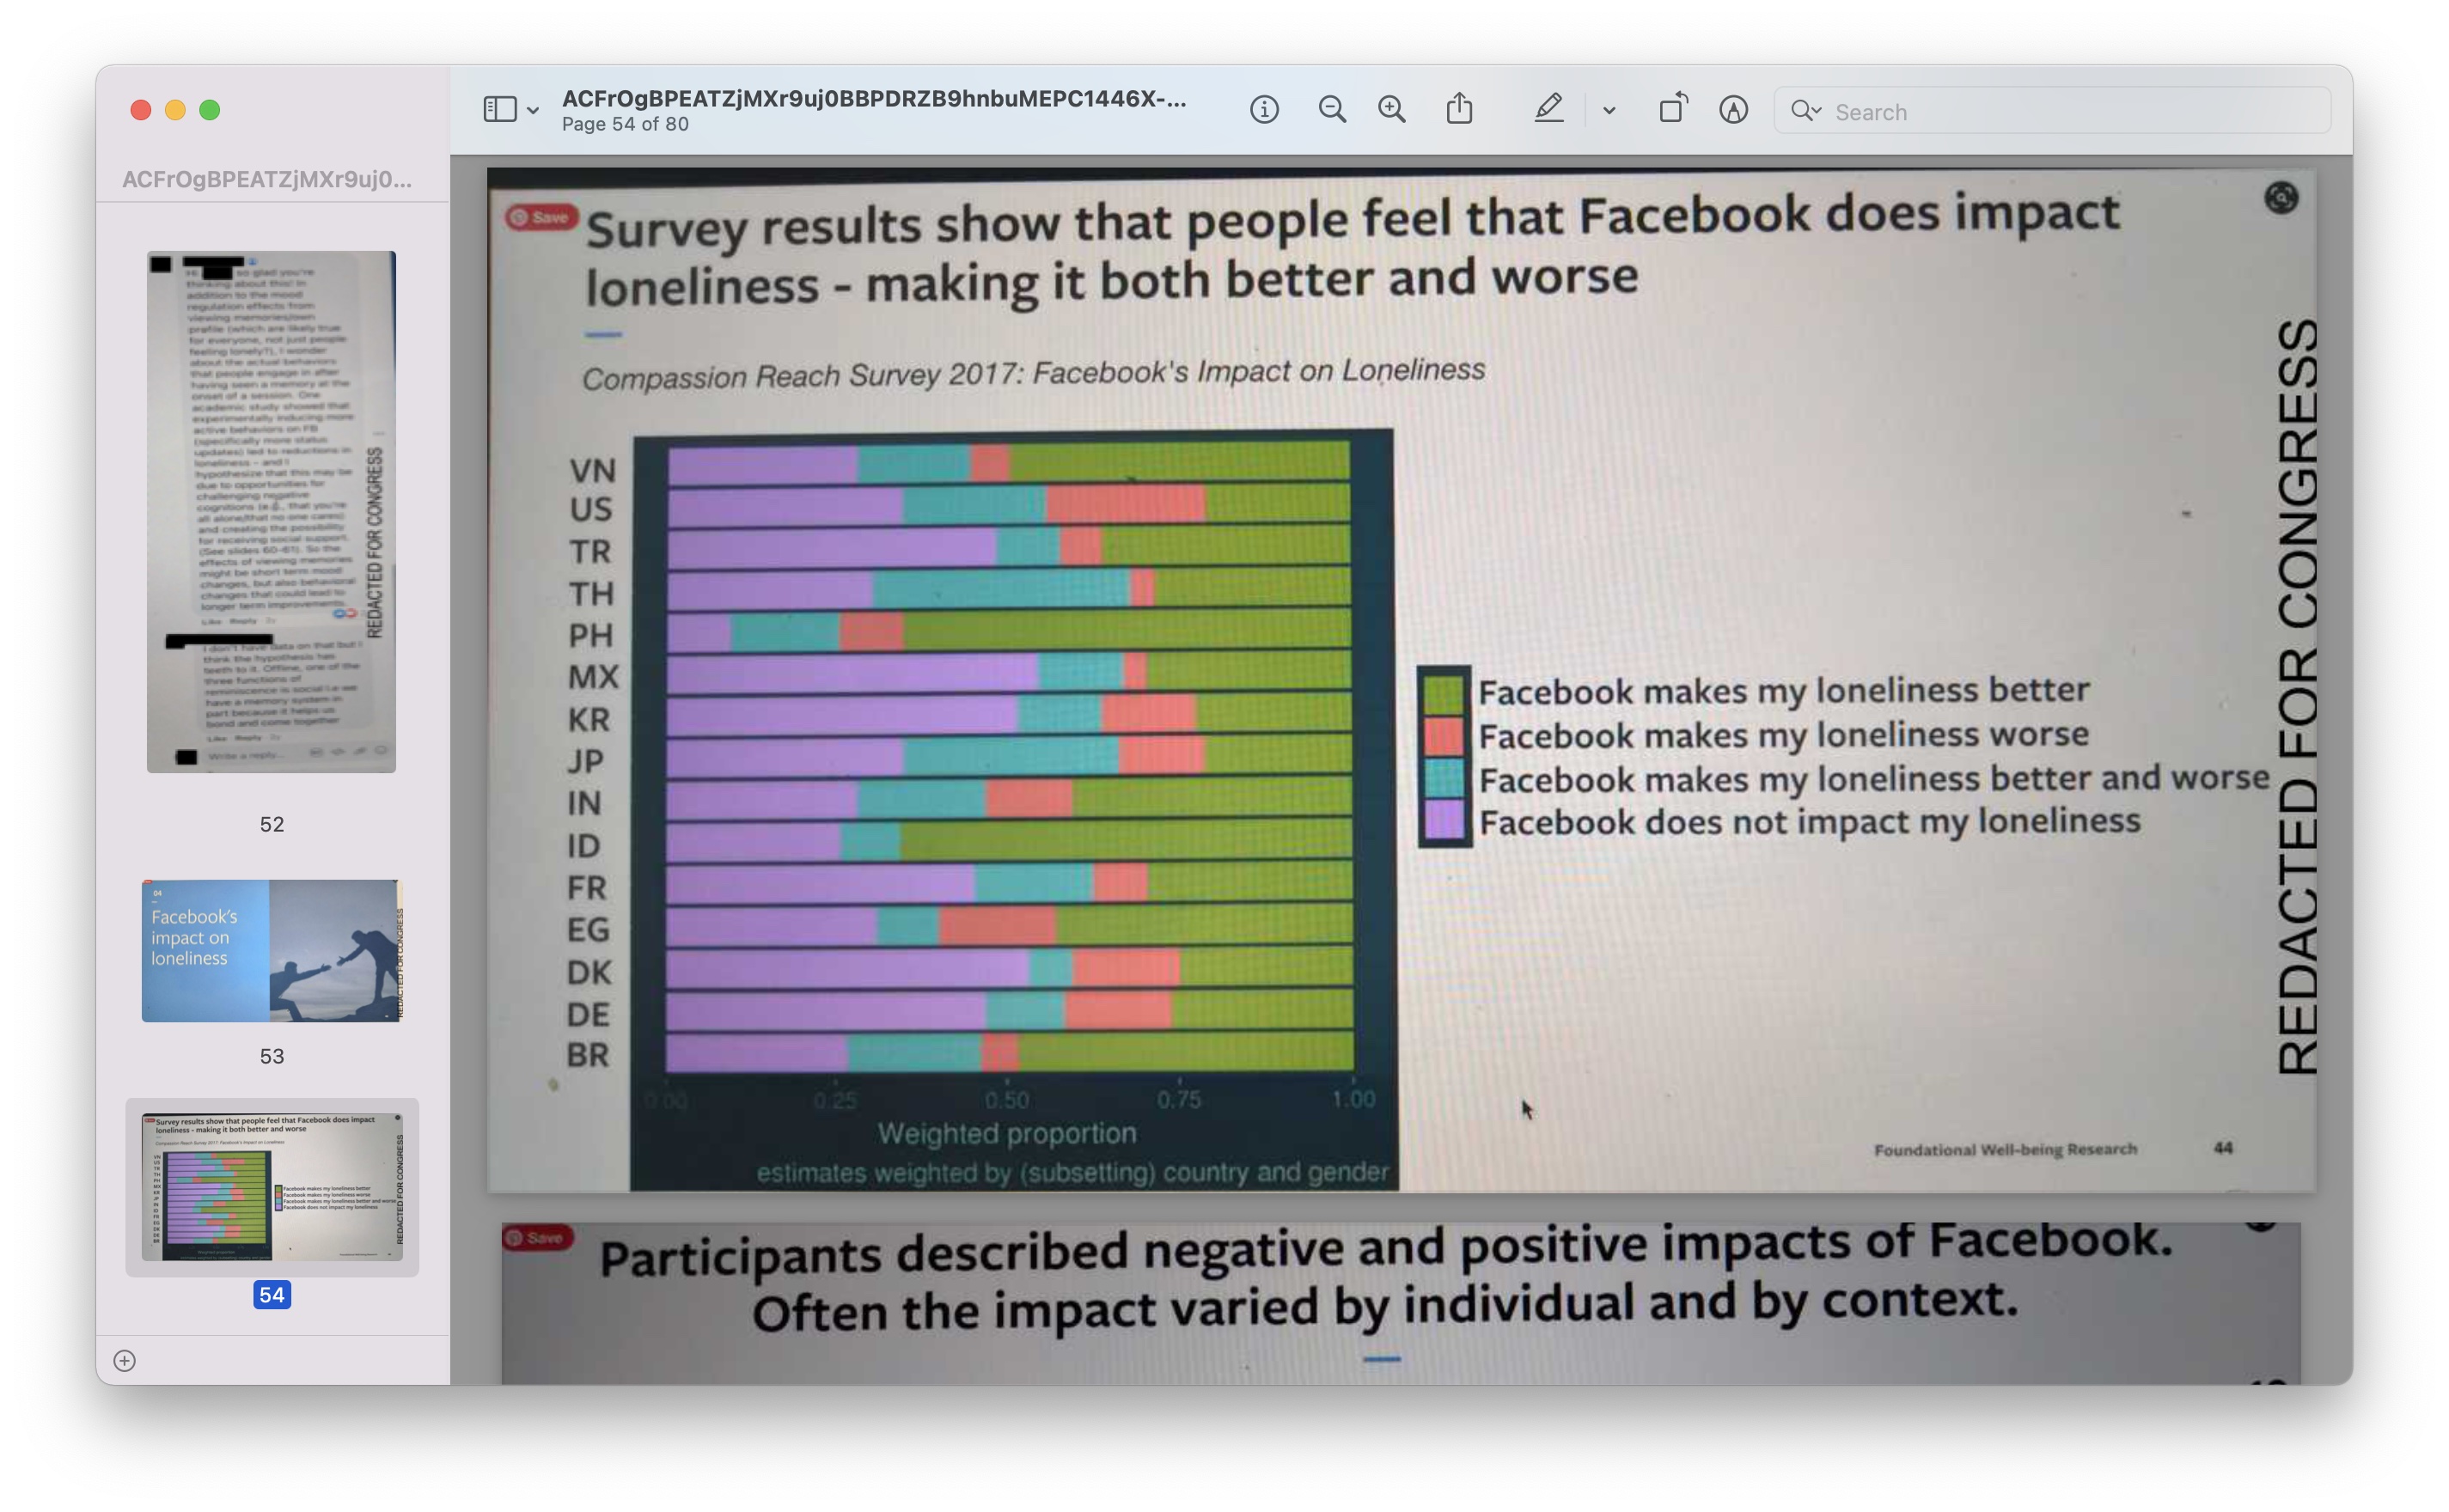
Task: Click the Save button on the lower slide
Action: [537, 1238]
